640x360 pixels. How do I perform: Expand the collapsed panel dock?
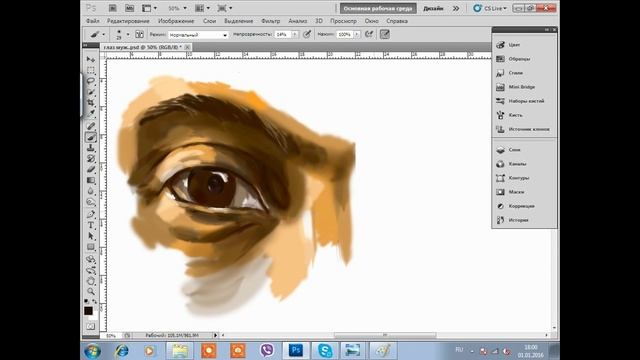pyautogui.click(x=547, y=30)
